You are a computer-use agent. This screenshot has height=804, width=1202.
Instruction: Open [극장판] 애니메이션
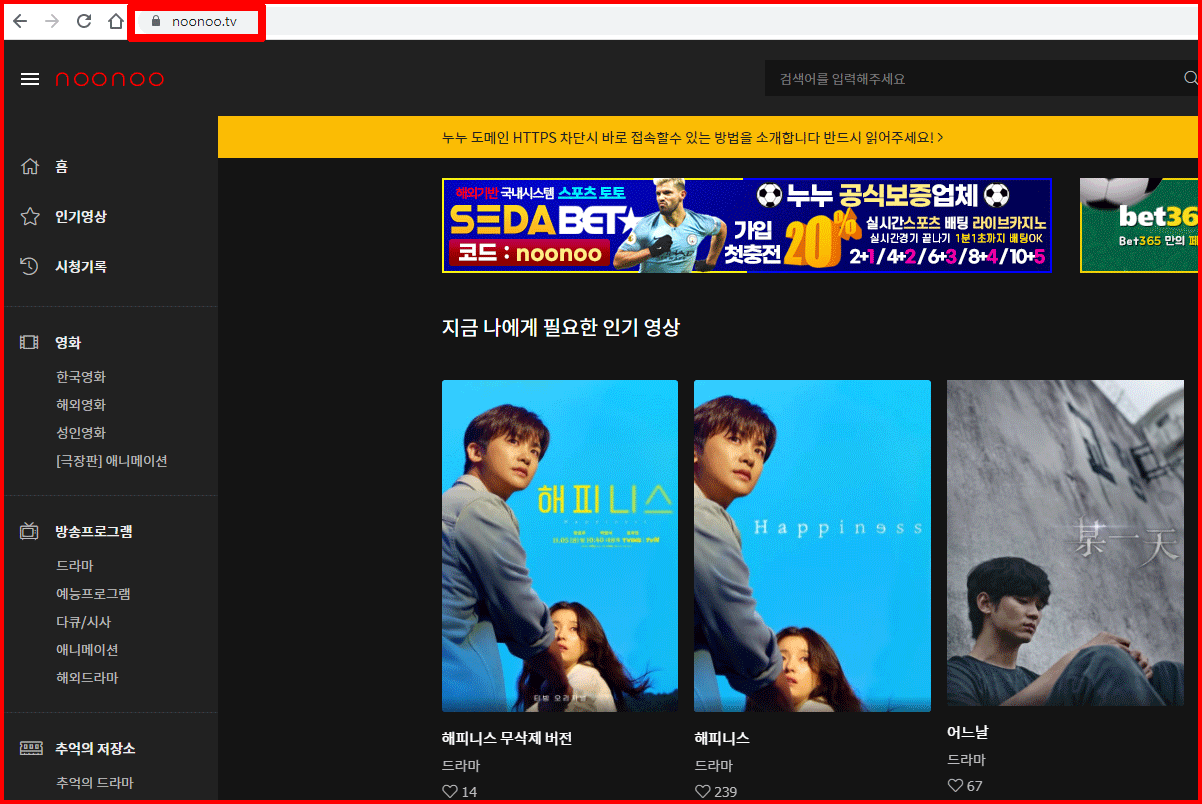[x=112, y=461]
